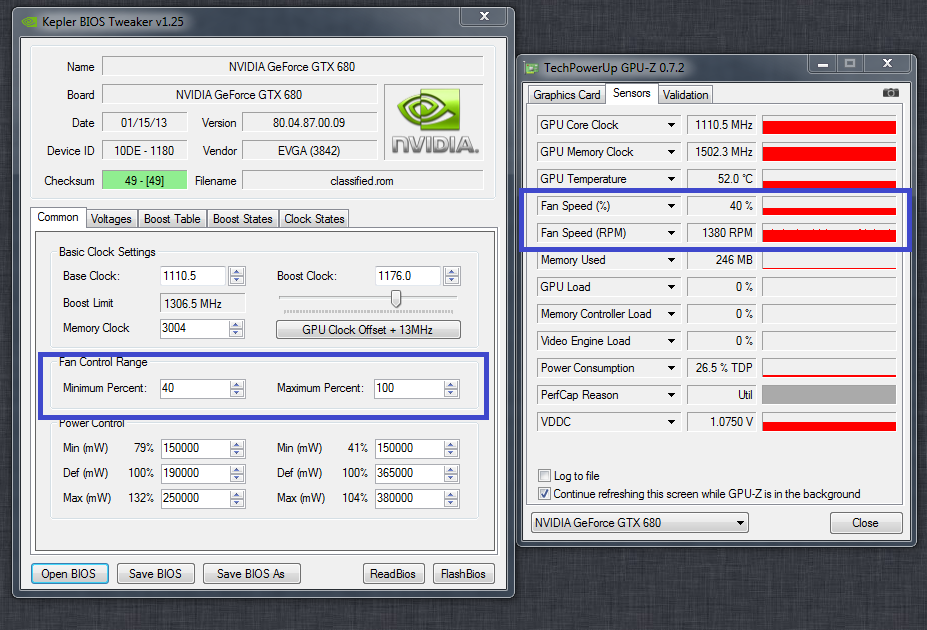Click the Base Clock spinner arrows
Screen dimensions: 927x630
pos(237,276)
